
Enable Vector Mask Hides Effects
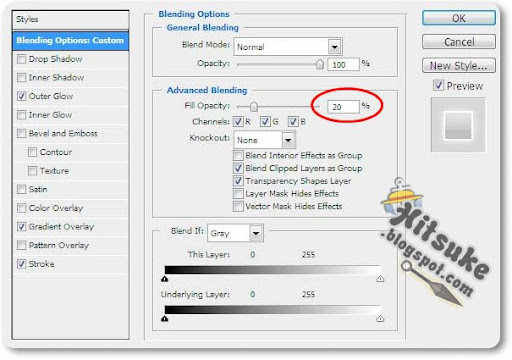point(238,206)
